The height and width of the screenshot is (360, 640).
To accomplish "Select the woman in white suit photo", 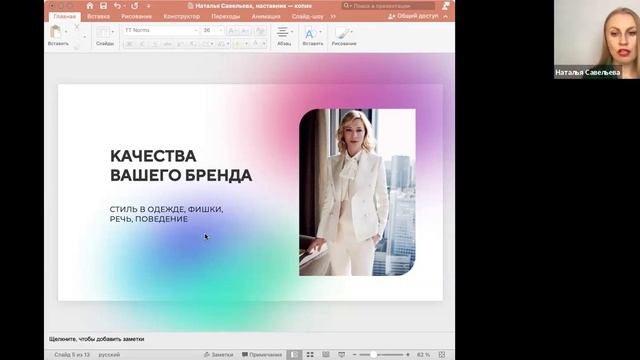I will (358, 192).
